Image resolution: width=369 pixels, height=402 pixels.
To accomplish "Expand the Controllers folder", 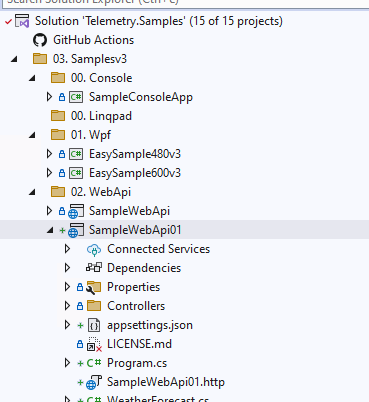I will (x=67, y=306).
